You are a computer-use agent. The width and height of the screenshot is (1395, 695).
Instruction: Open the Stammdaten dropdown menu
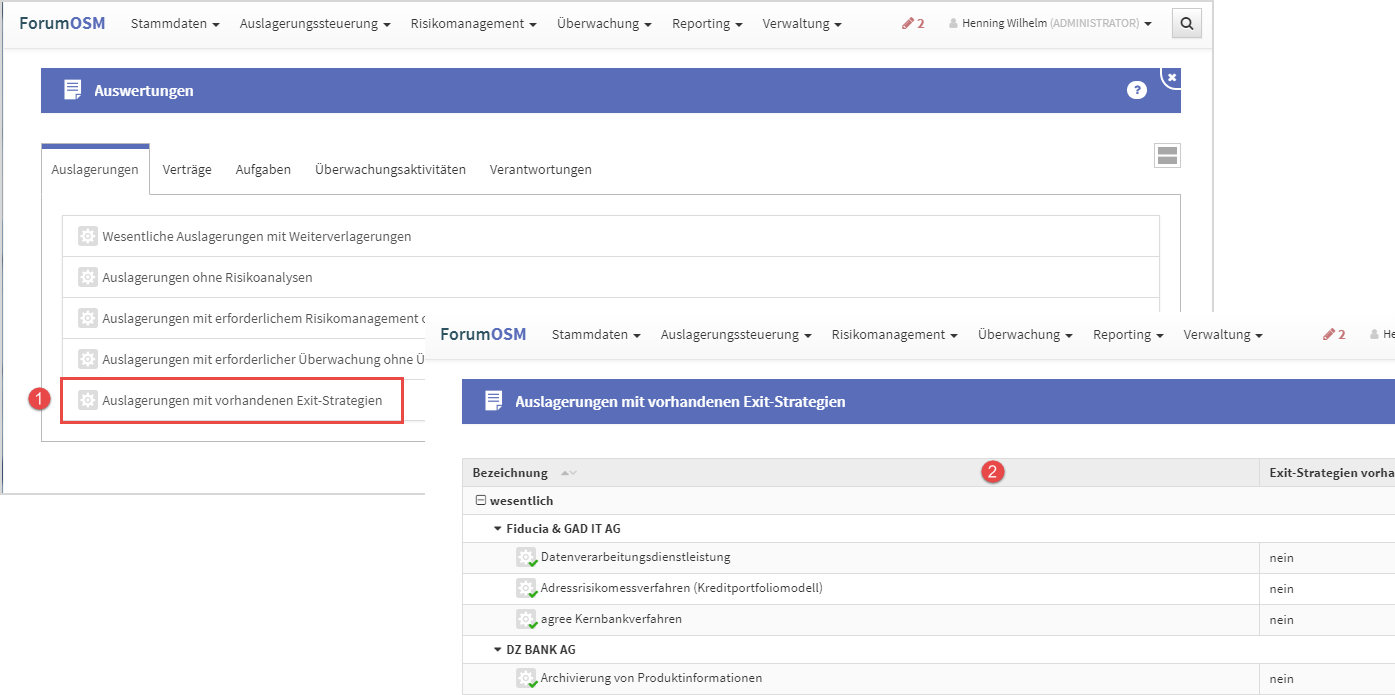click(175, 23)
